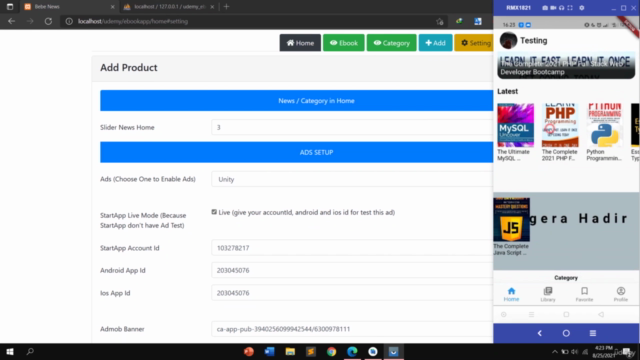
Task: Open Windows taskbar search
Action: (x=30, y=351)
